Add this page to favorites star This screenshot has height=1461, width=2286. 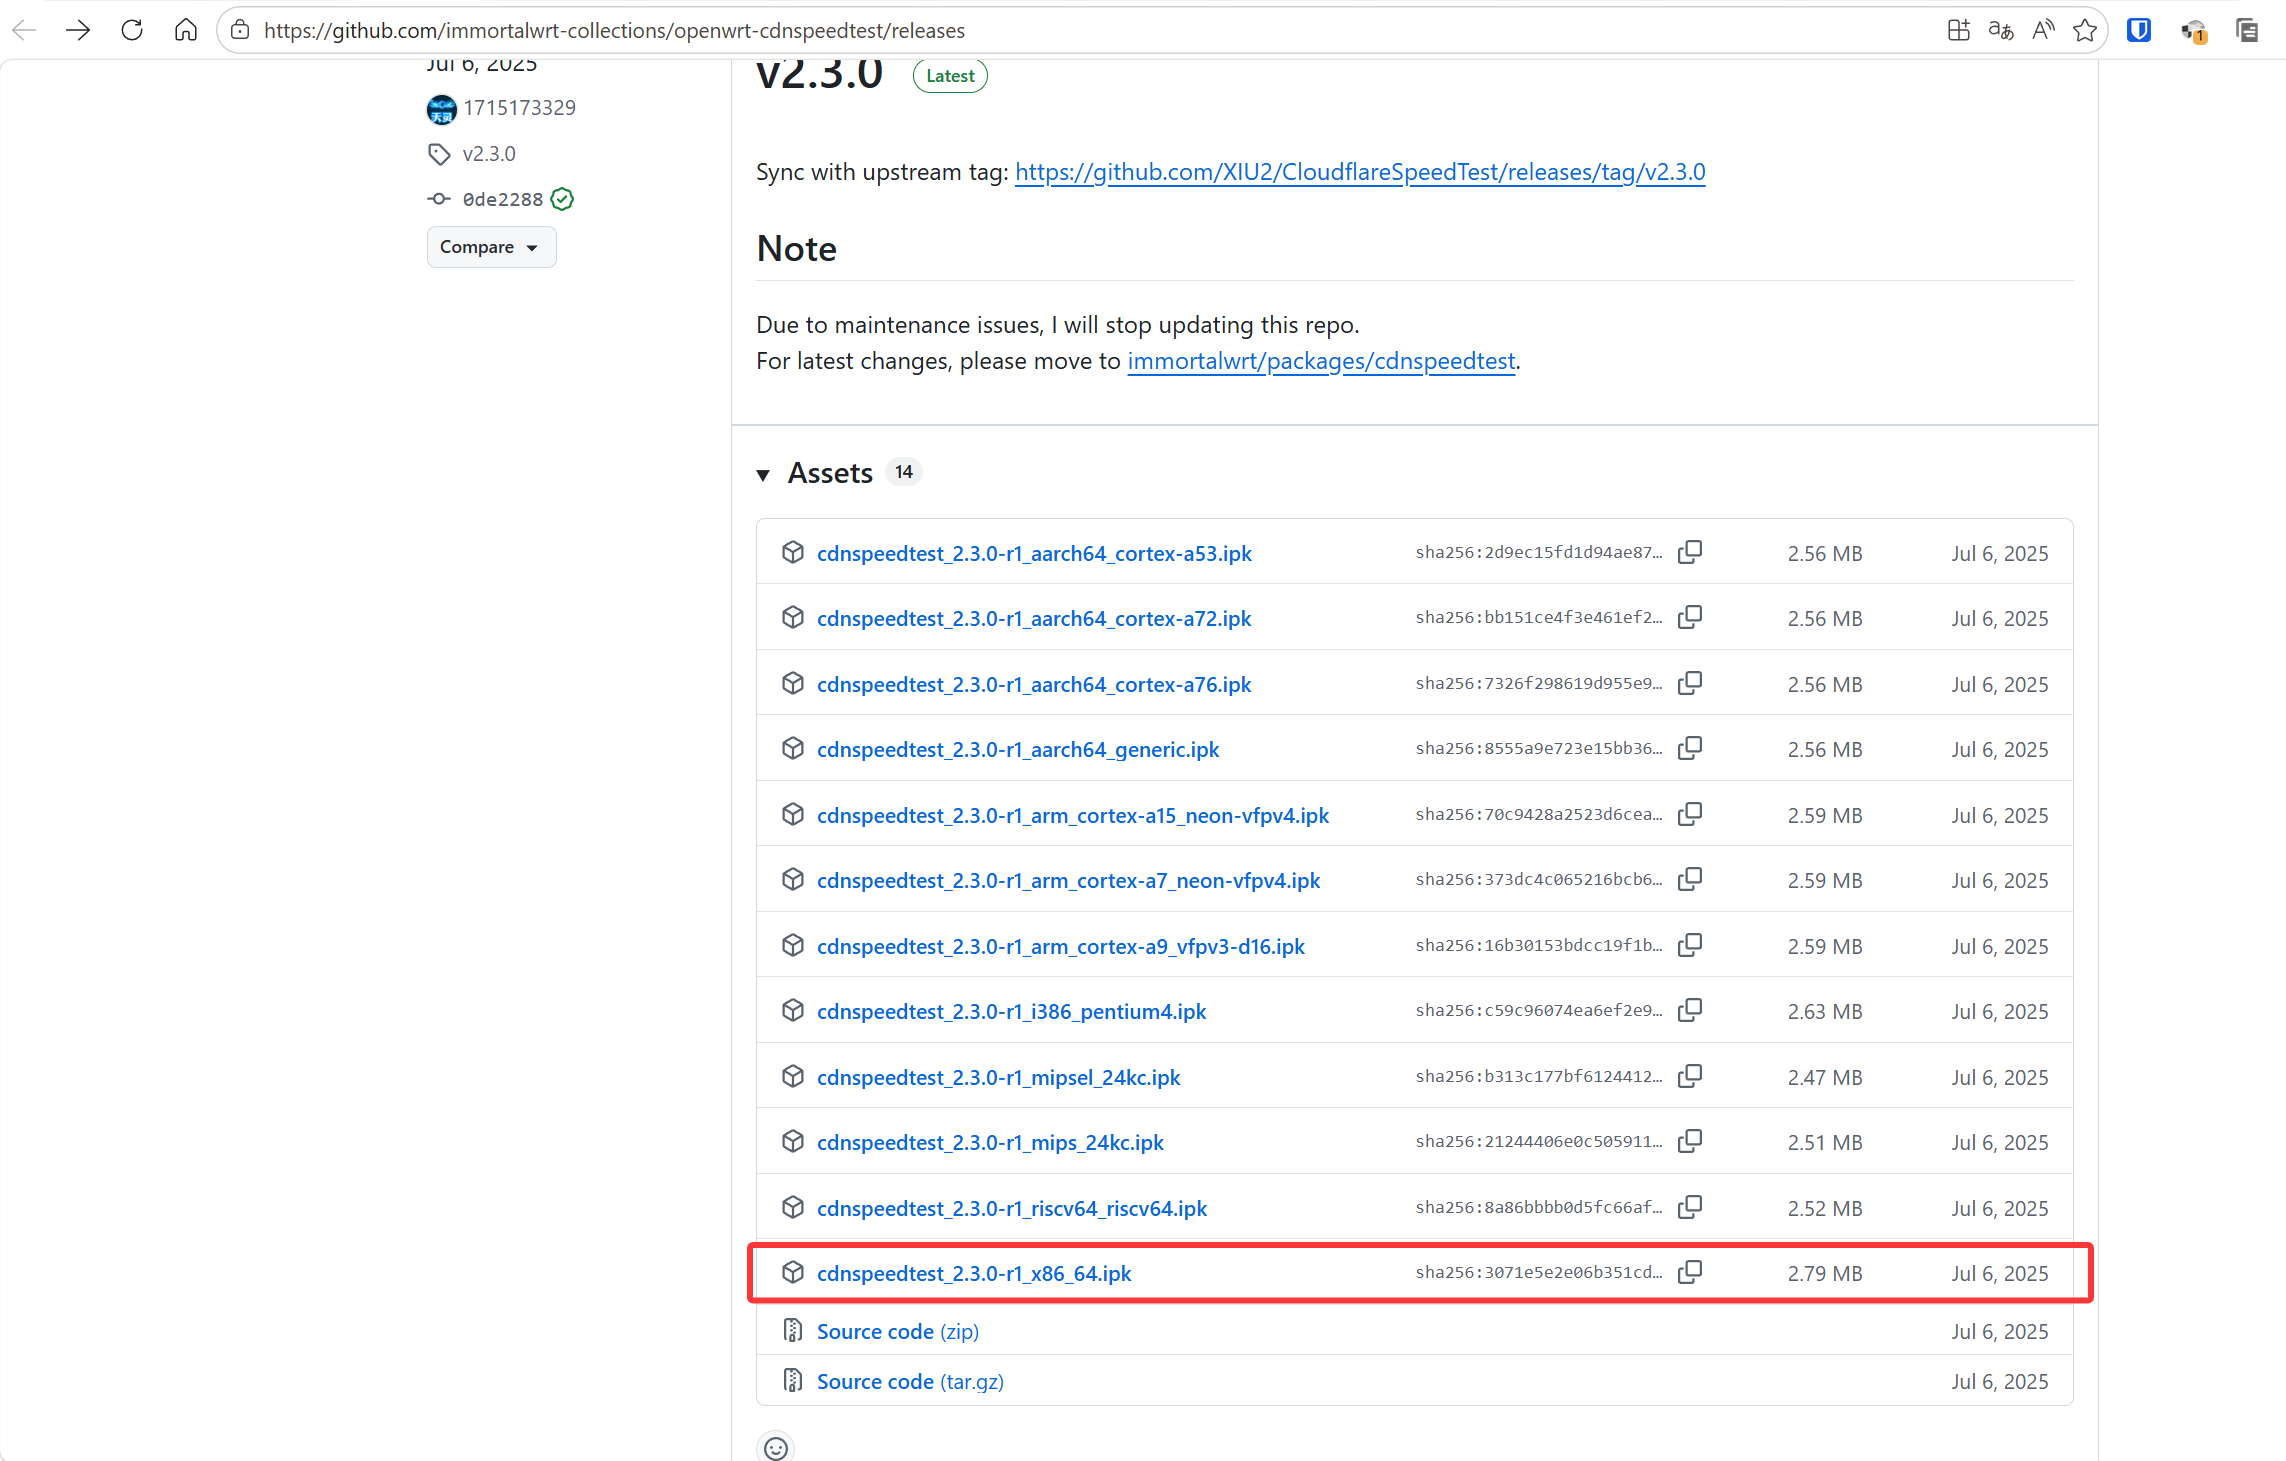[2085, 30]
